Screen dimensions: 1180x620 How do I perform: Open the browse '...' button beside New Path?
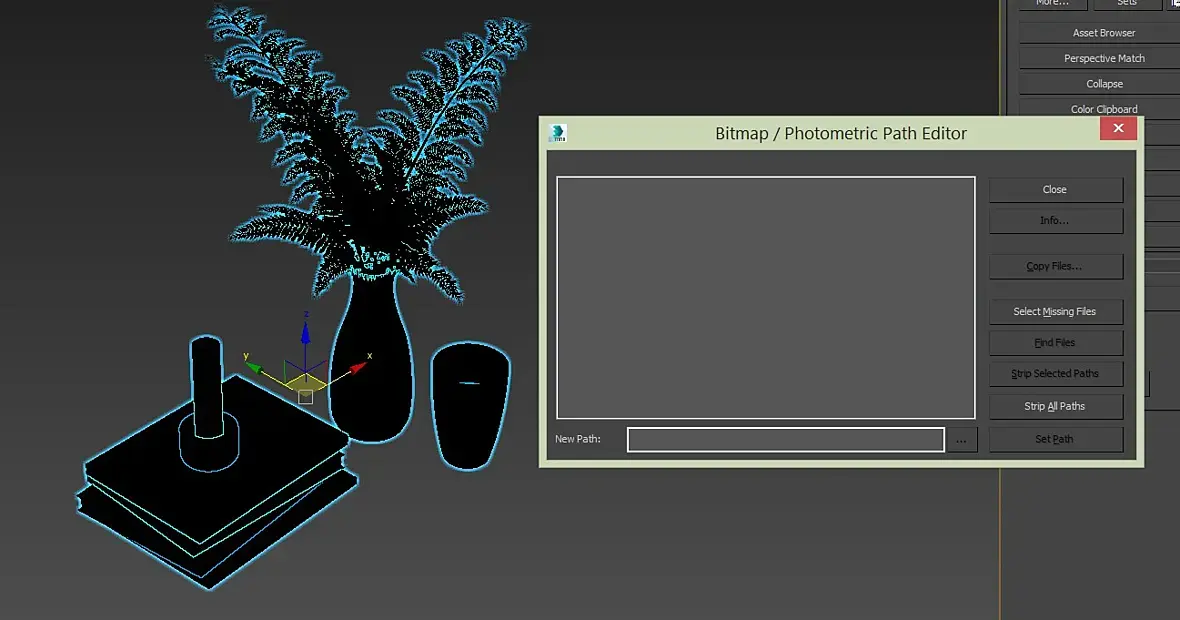click(961, 439)
